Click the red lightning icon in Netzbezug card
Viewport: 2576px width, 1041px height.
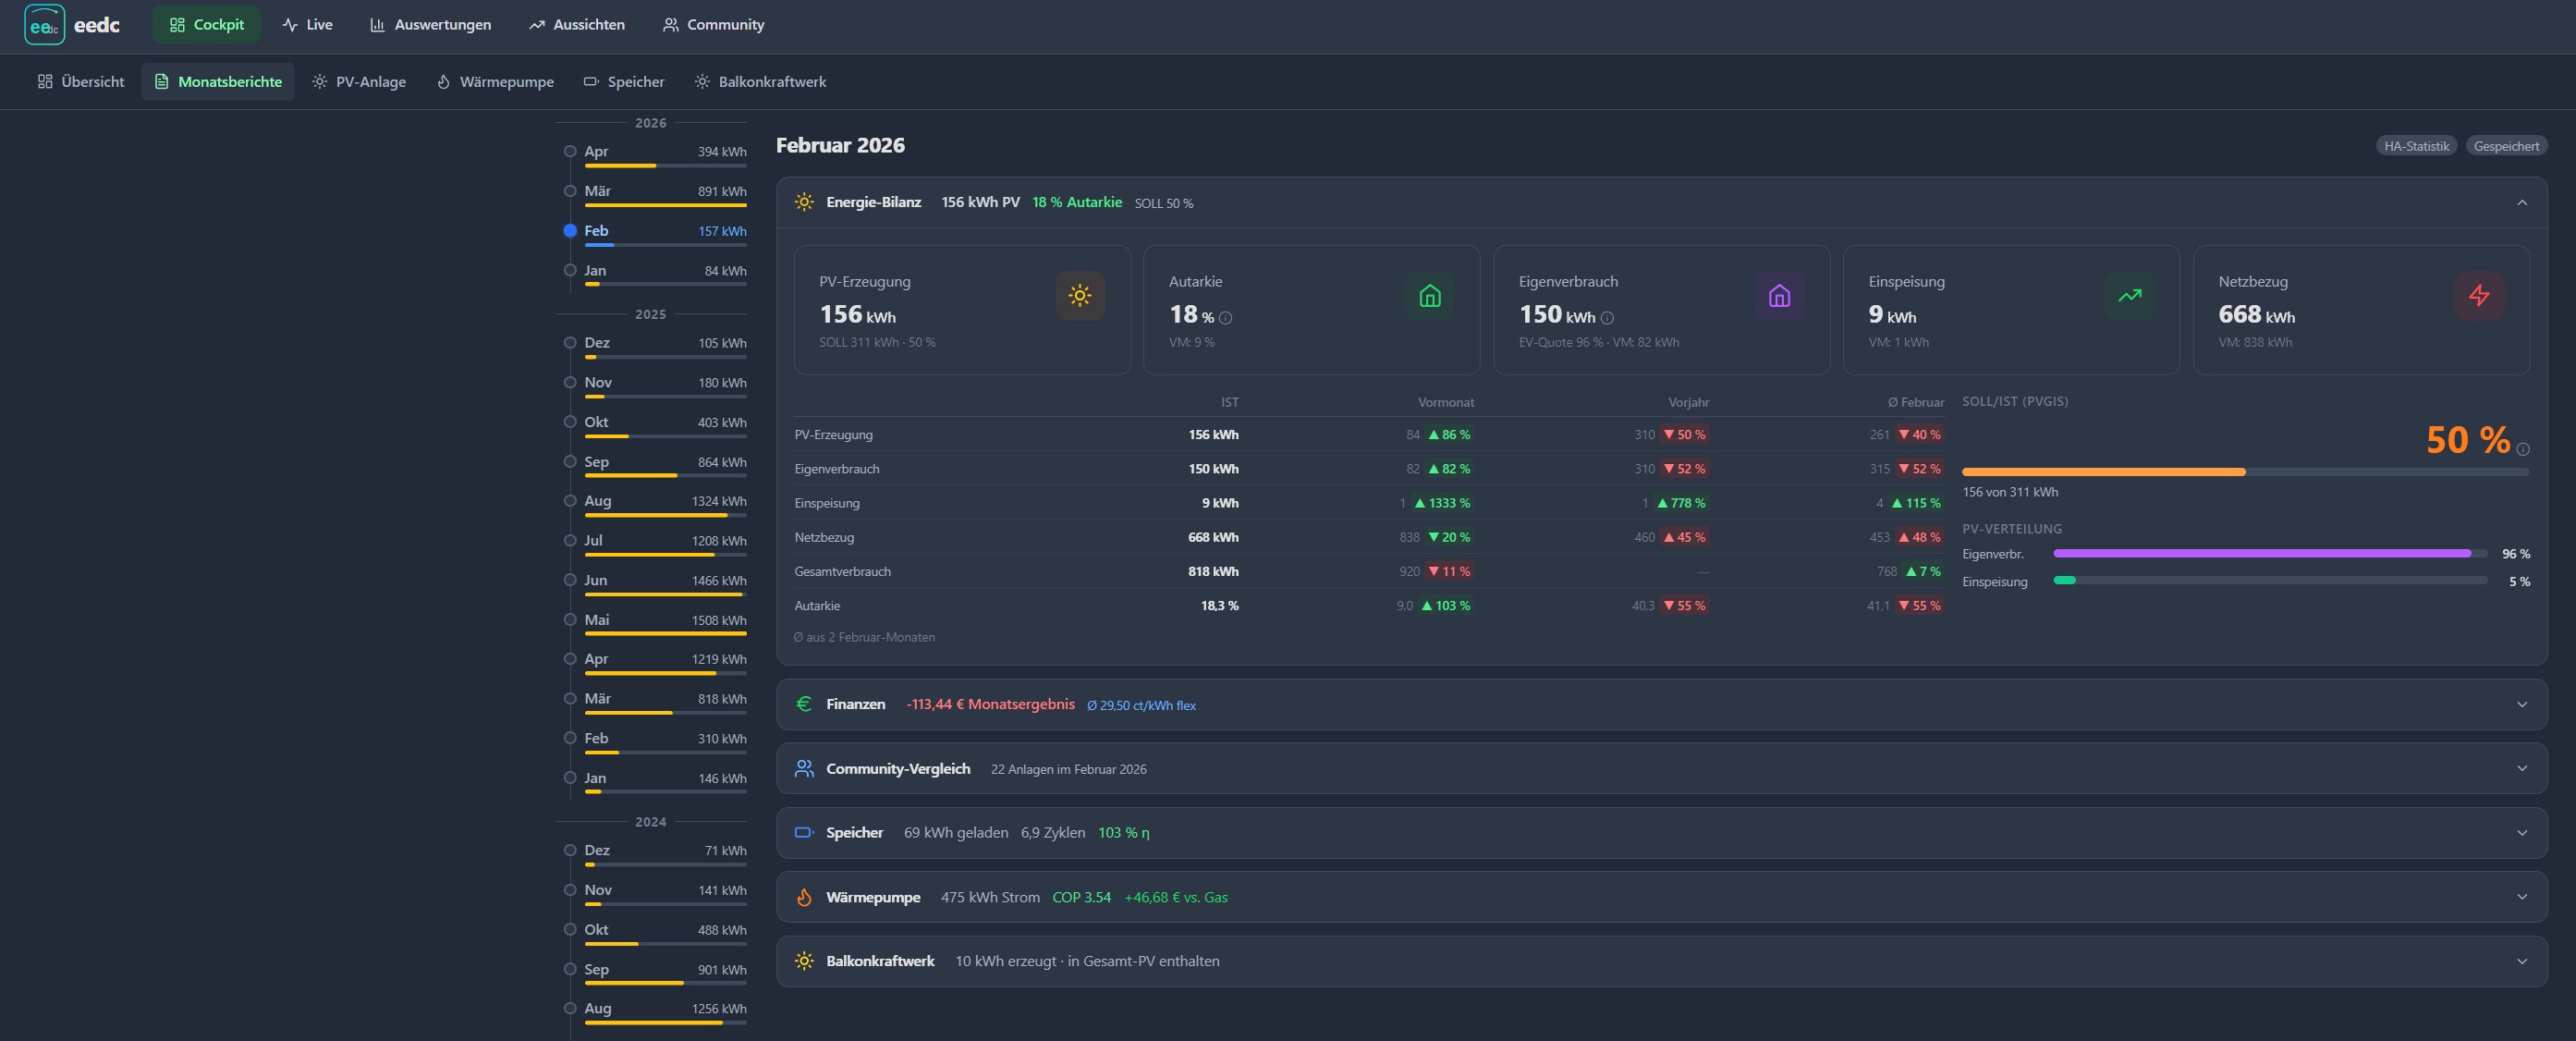2479,296
